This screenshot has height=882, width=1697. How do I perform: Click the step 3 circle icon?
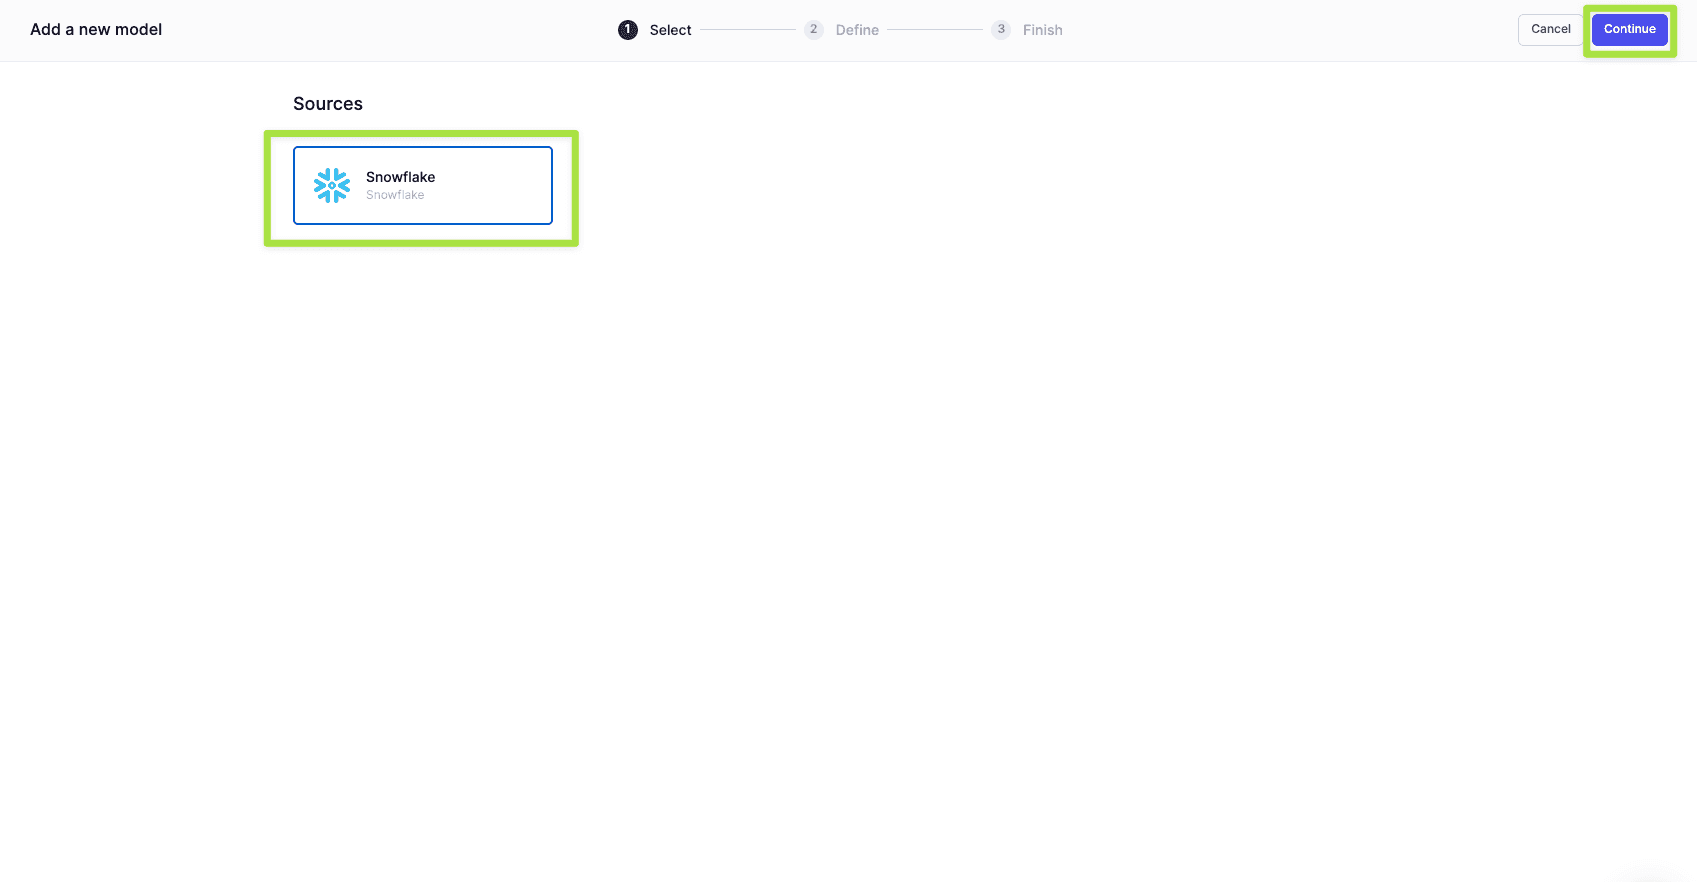[x=1001, y=30]
